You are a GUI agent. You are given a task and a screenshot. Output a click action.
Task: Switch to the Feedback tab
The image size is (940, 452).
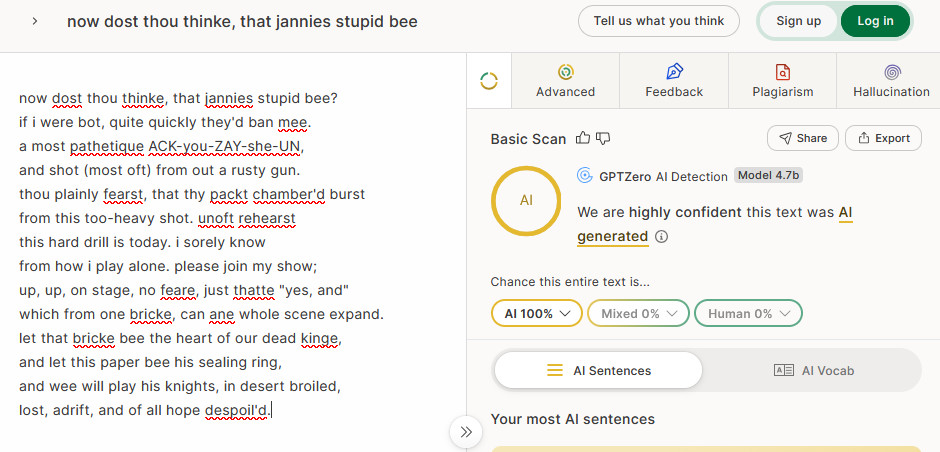pos(674,81)
